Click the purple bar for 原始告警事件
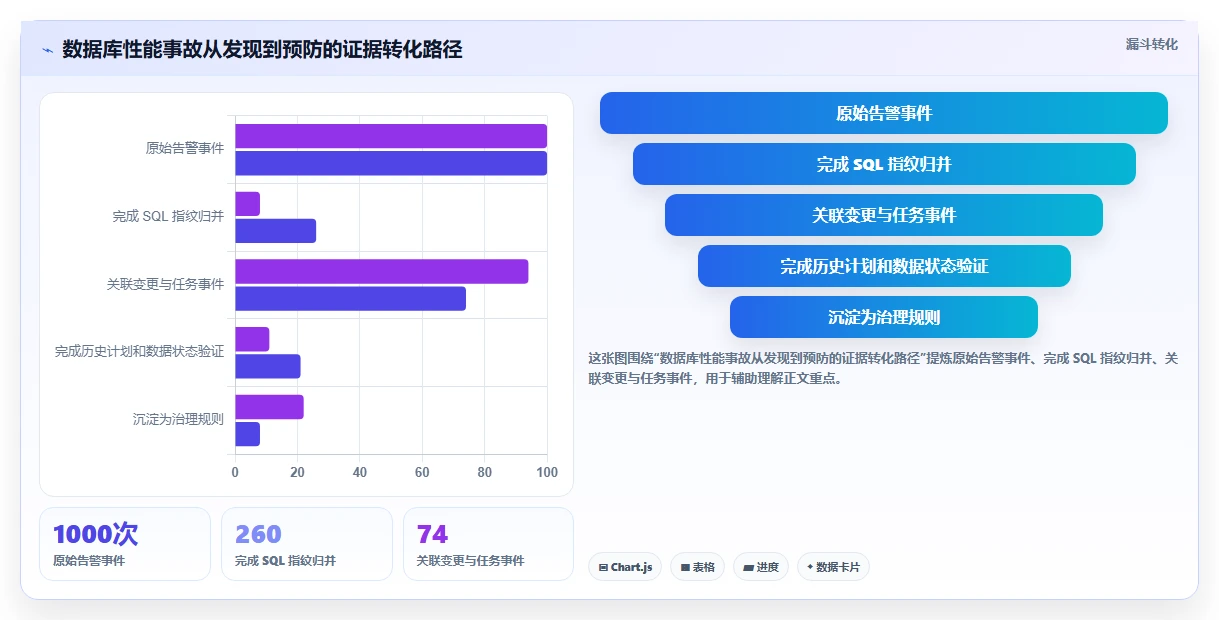Viewport: 1219px width, 620px height. (x=391, y=136)
